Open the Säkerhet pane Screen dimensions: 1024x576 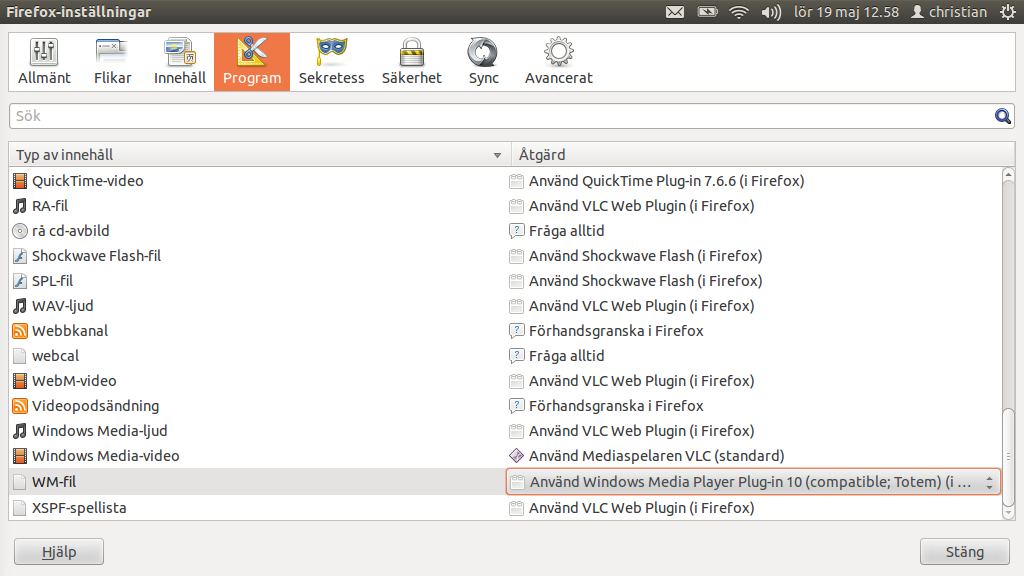[411, 61]
